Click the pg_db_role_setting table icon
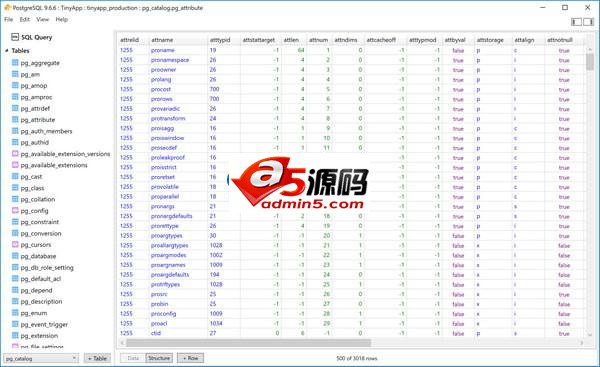This screenshot has width=600, height=367. pos(15,267)
